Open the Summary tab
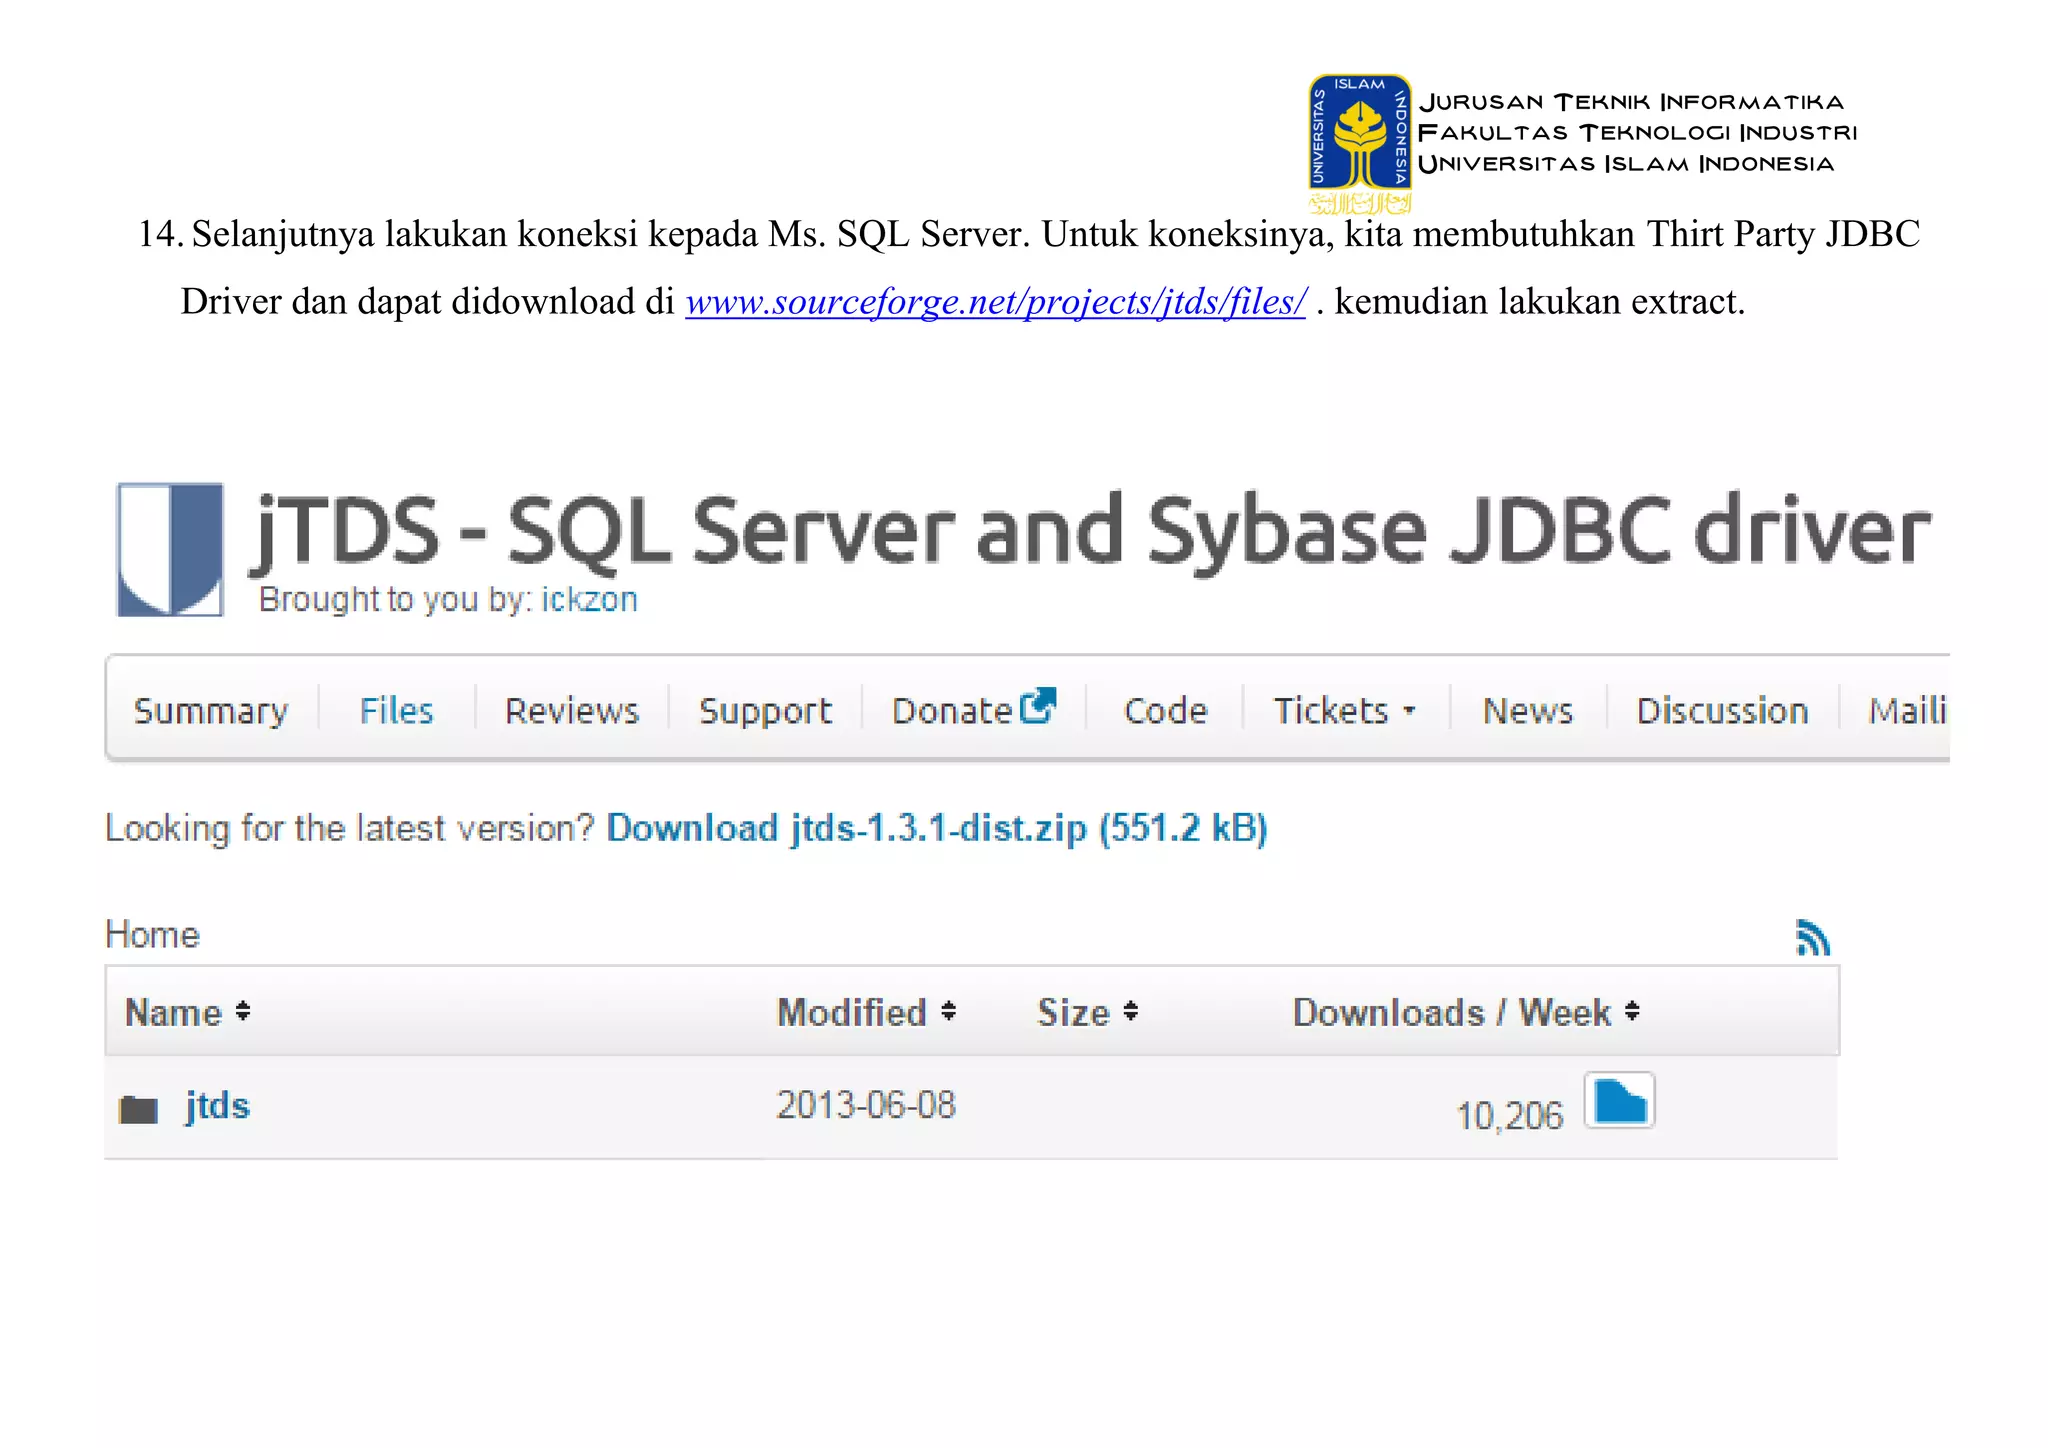 [211, 710]
